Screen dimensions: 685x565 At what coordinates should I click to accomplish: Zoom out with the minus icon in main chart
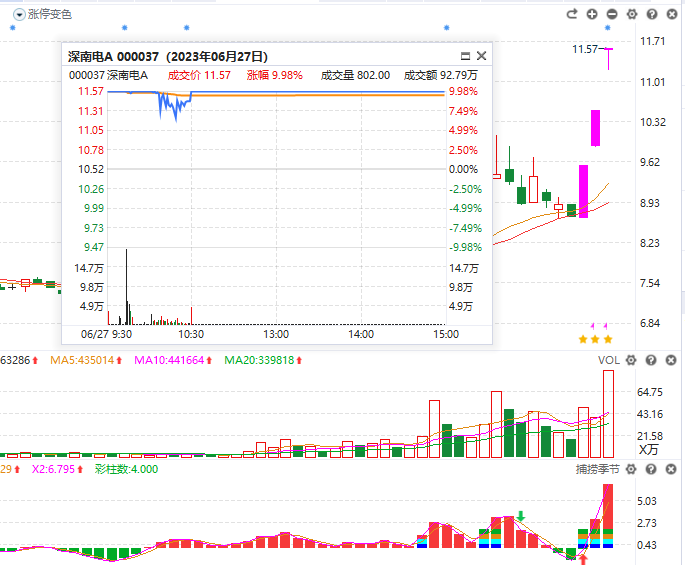(612, 14)
